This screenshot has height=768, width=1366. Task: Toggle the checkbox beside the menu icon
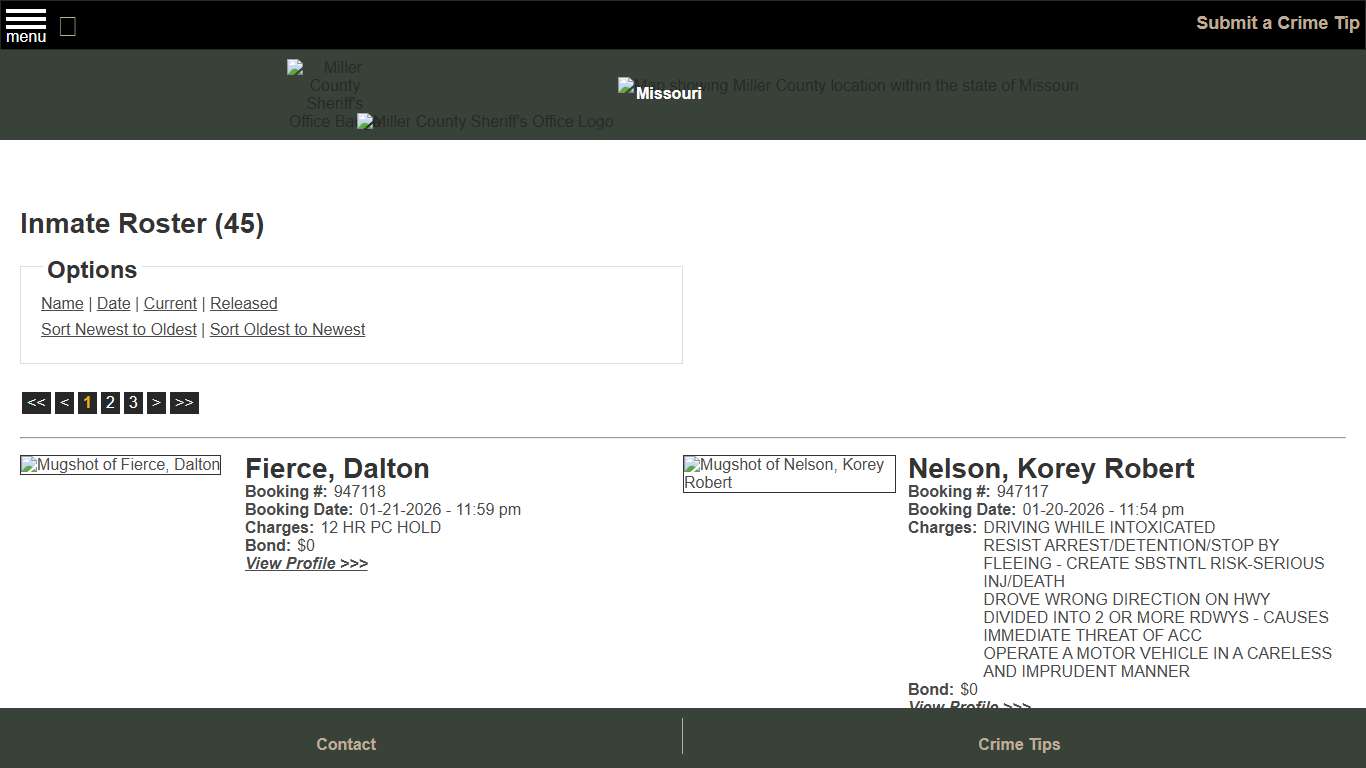click(x=67, y=27)
